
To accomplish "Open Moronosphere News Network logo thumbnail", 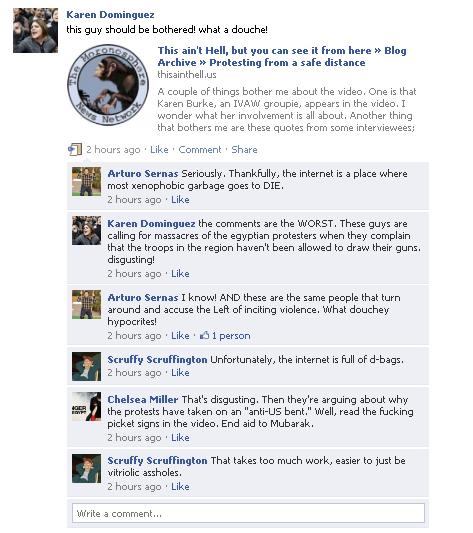I will [108, 85].
